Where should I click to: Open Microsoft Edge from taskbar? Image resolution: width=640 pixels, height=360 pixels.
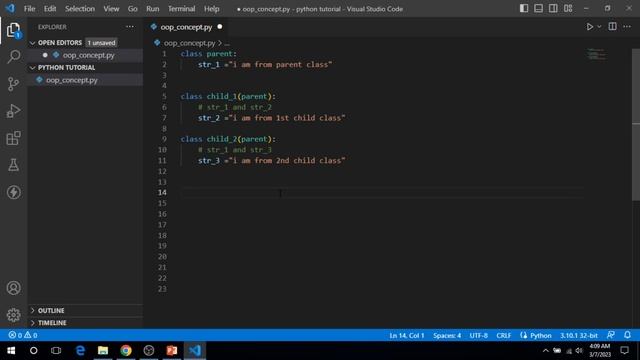point(80,351)
